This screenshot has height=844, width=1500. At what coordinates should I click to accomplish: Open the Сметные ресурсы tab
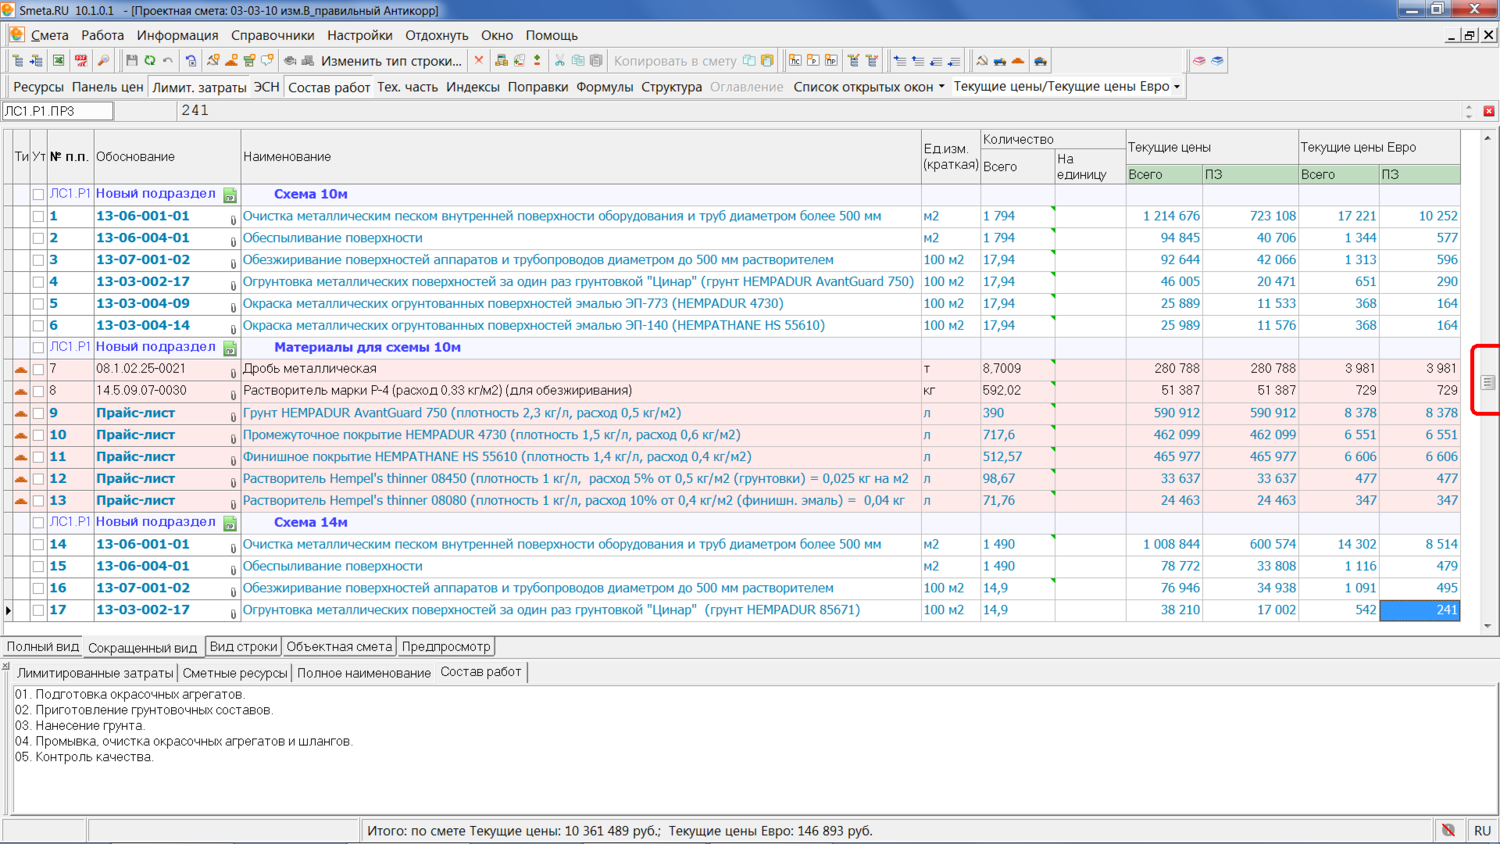click(x=235, y=673)
